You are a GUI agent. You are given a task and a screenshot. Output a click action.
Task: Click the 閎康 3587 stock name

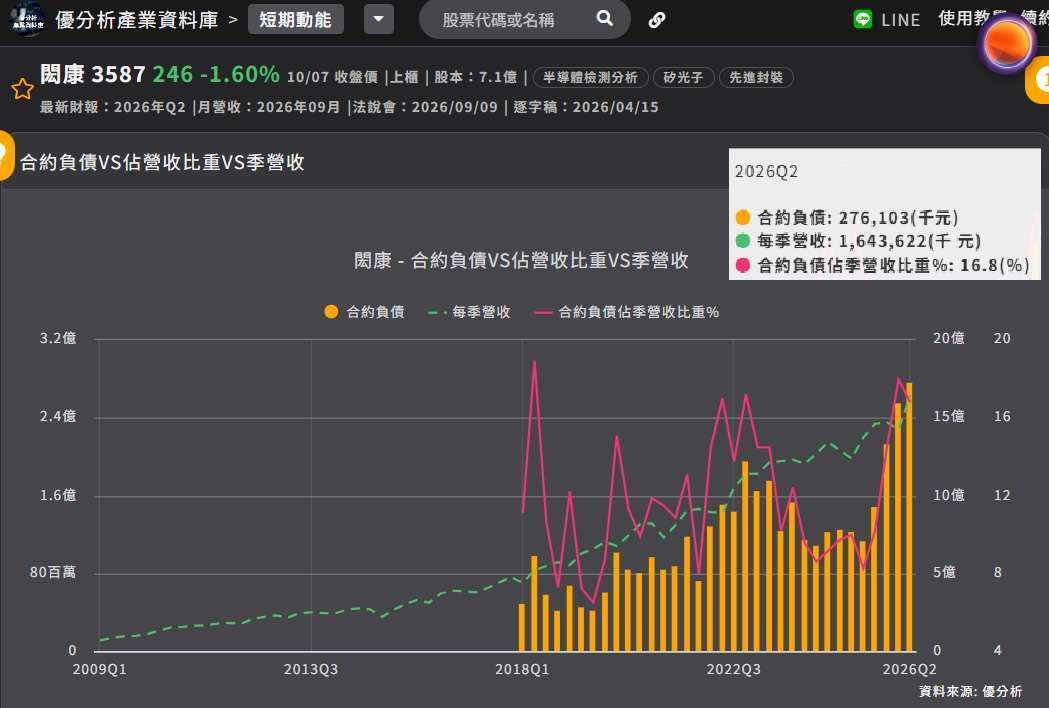click(92, 74)
